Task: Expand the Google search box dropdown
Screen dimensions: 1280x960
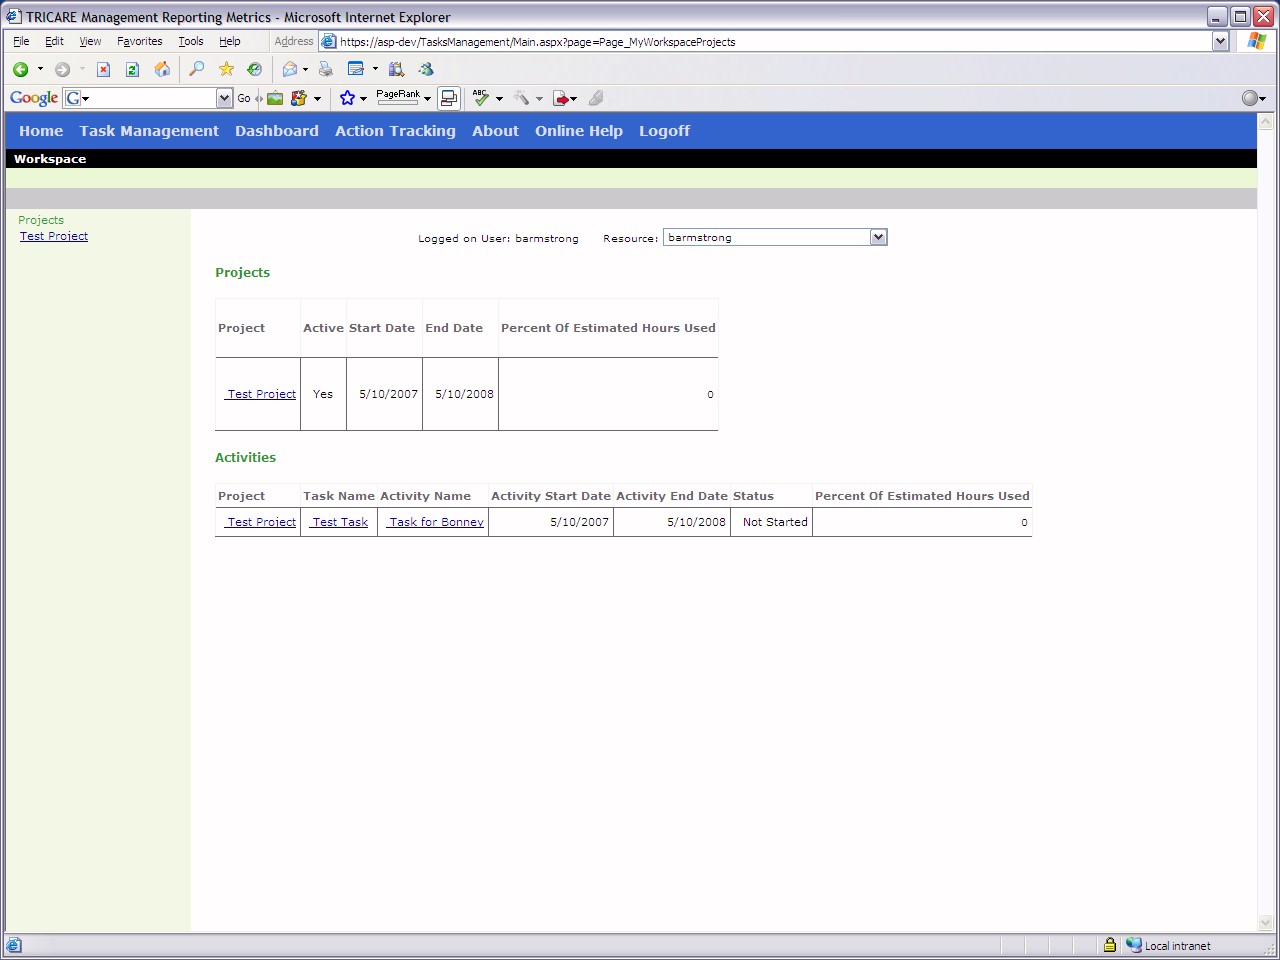Action: [224, 98]
